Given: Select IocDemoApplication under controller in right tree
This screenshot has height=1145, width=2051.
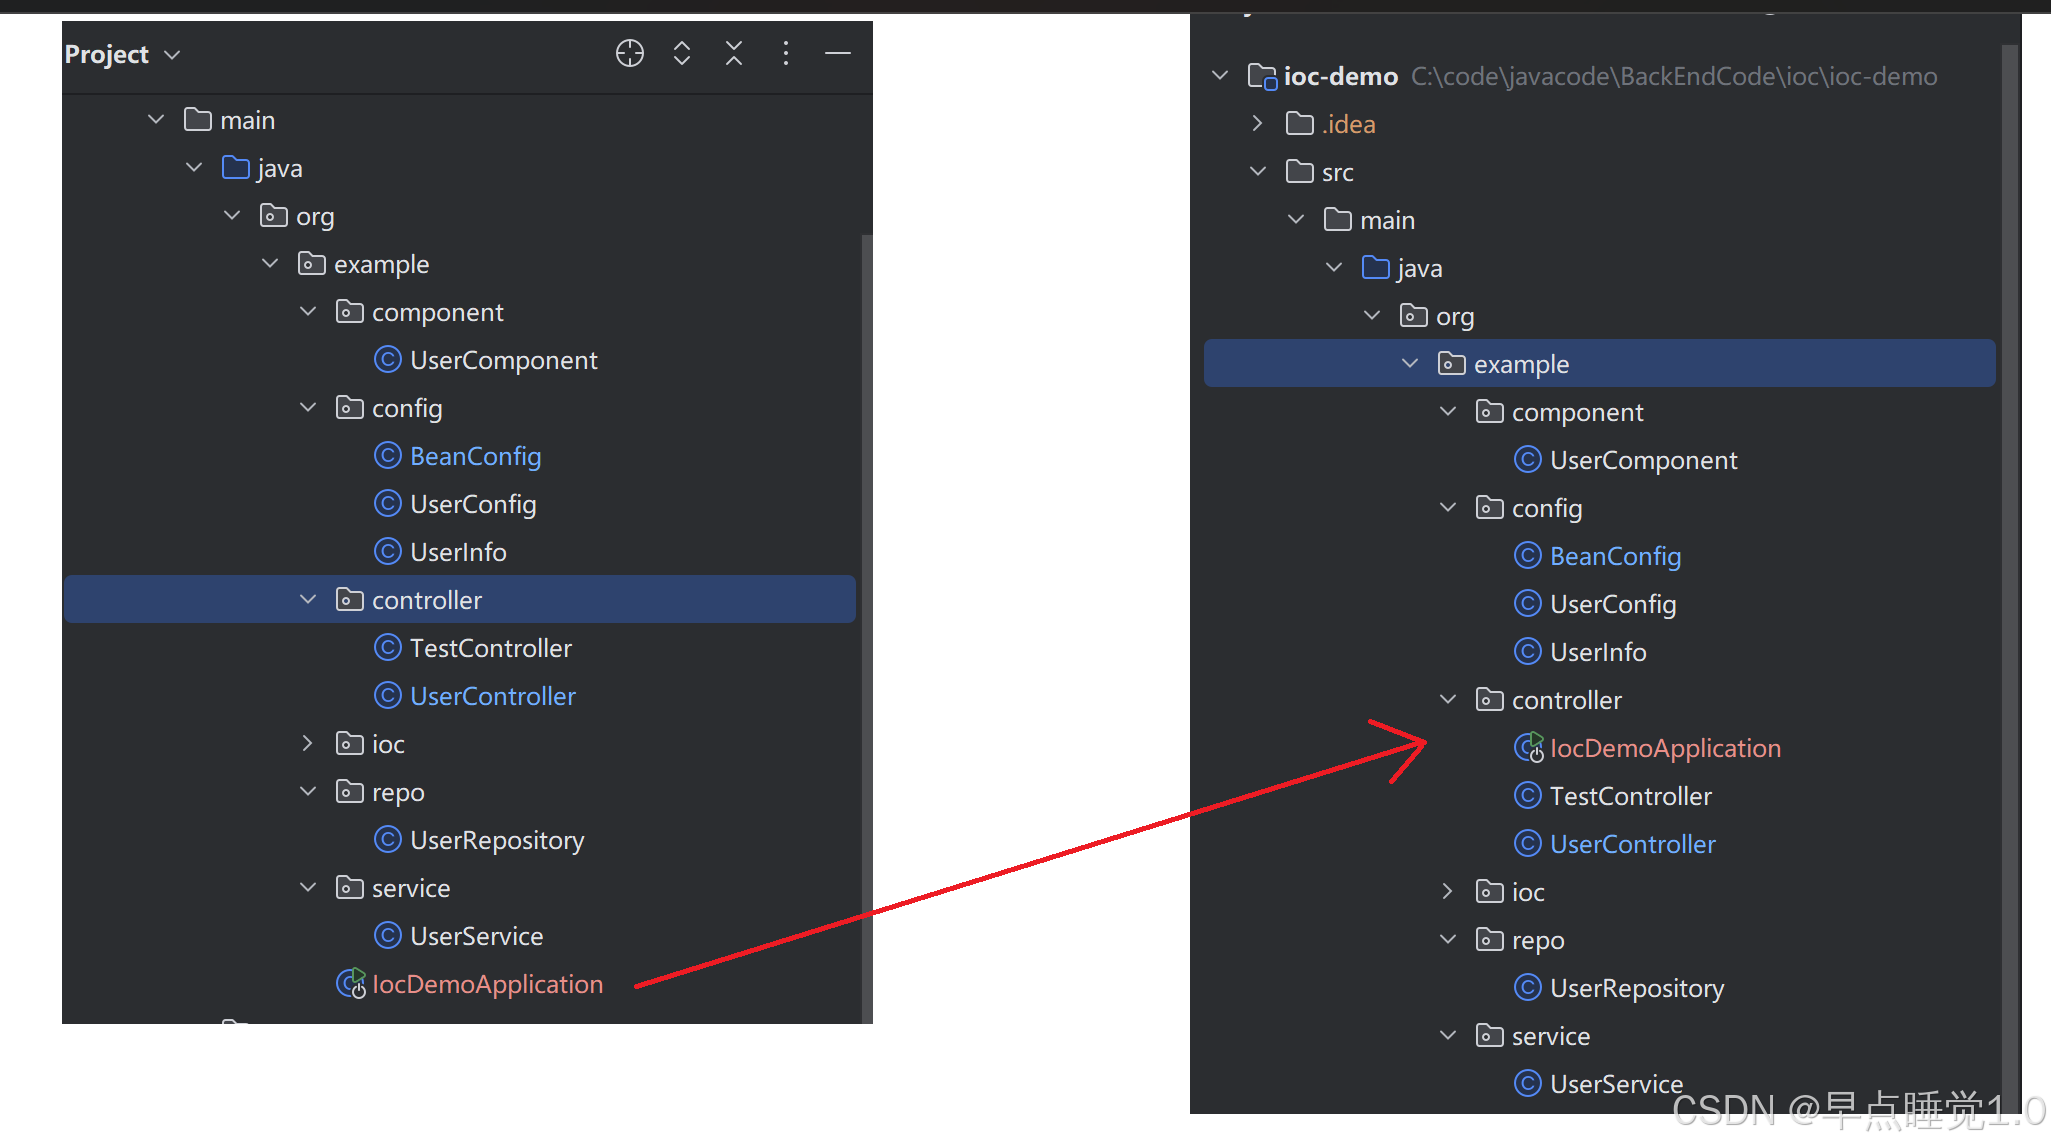Looking at the screenshot, I should point(1665,748).
